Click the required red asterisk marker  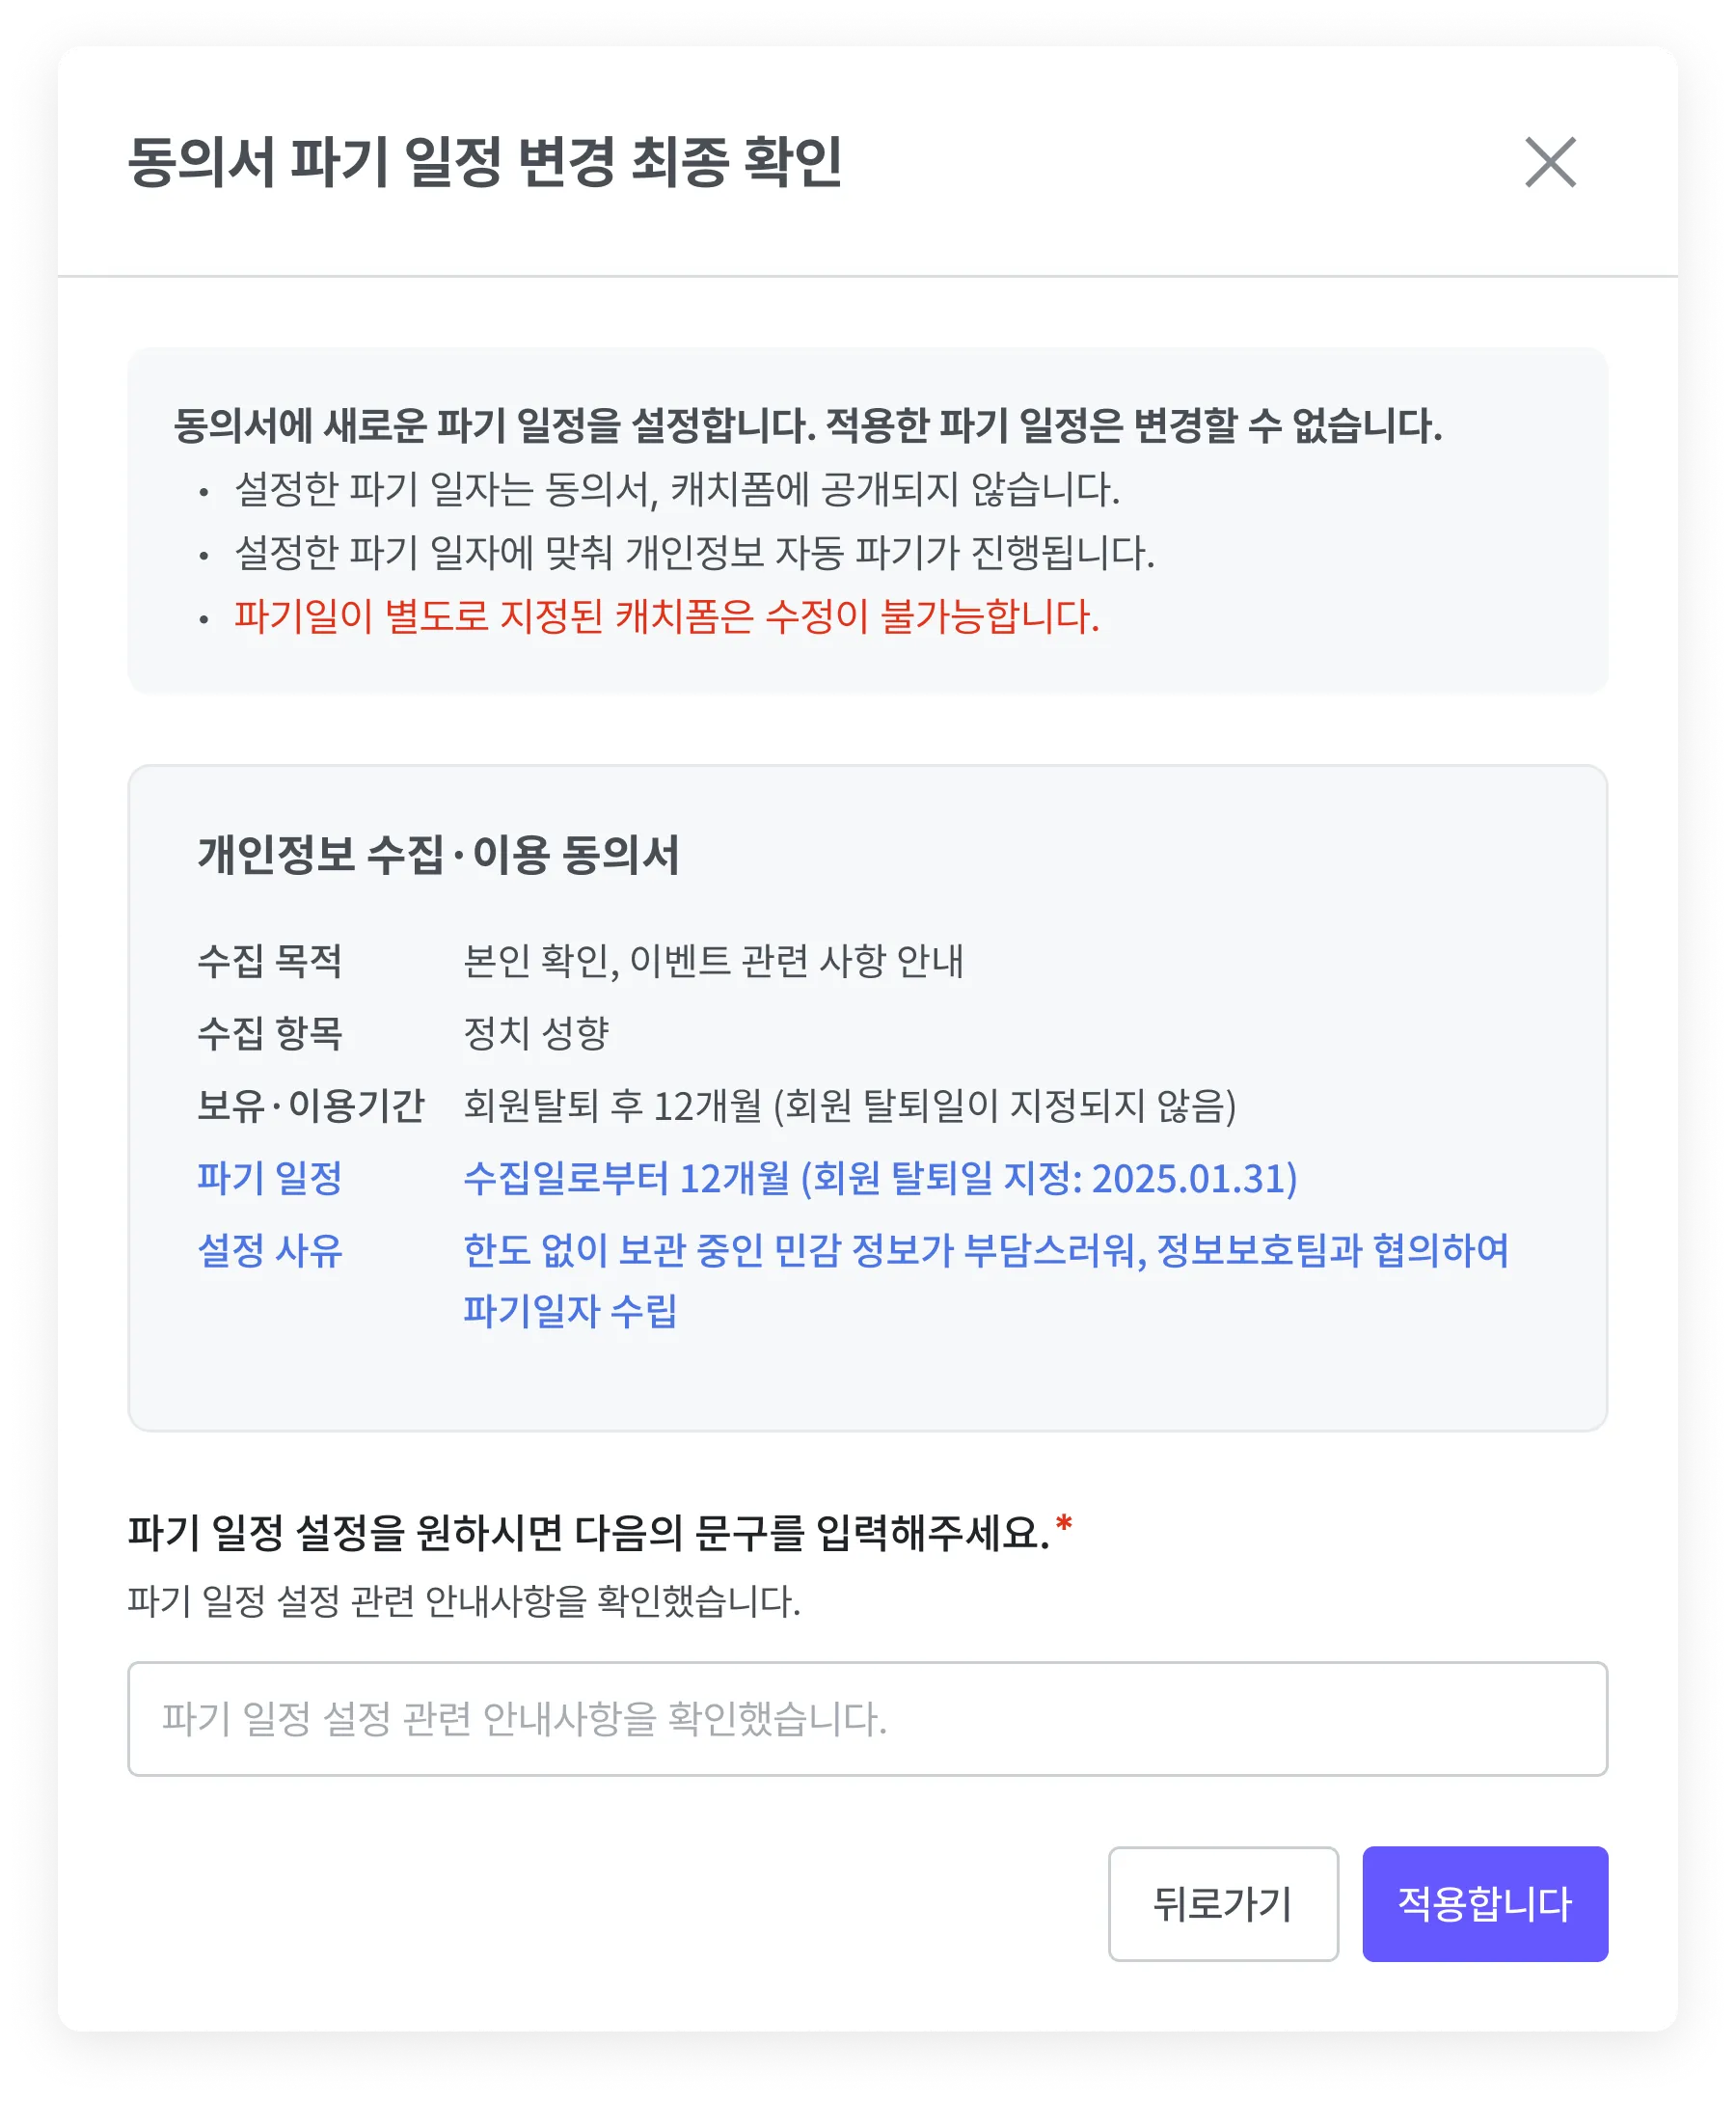coord(1064,1524)
